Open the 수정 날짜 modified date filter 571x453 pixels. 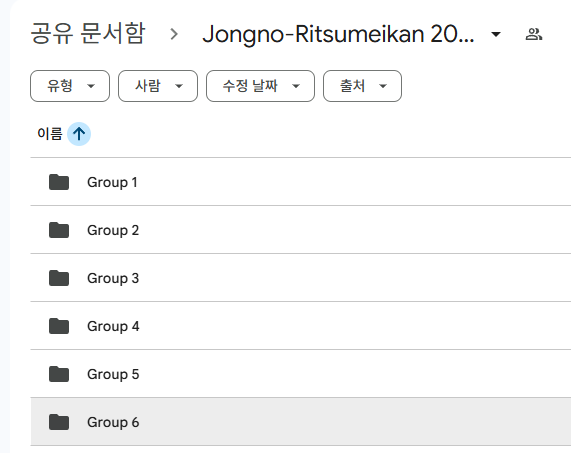[x=260, y=86]
